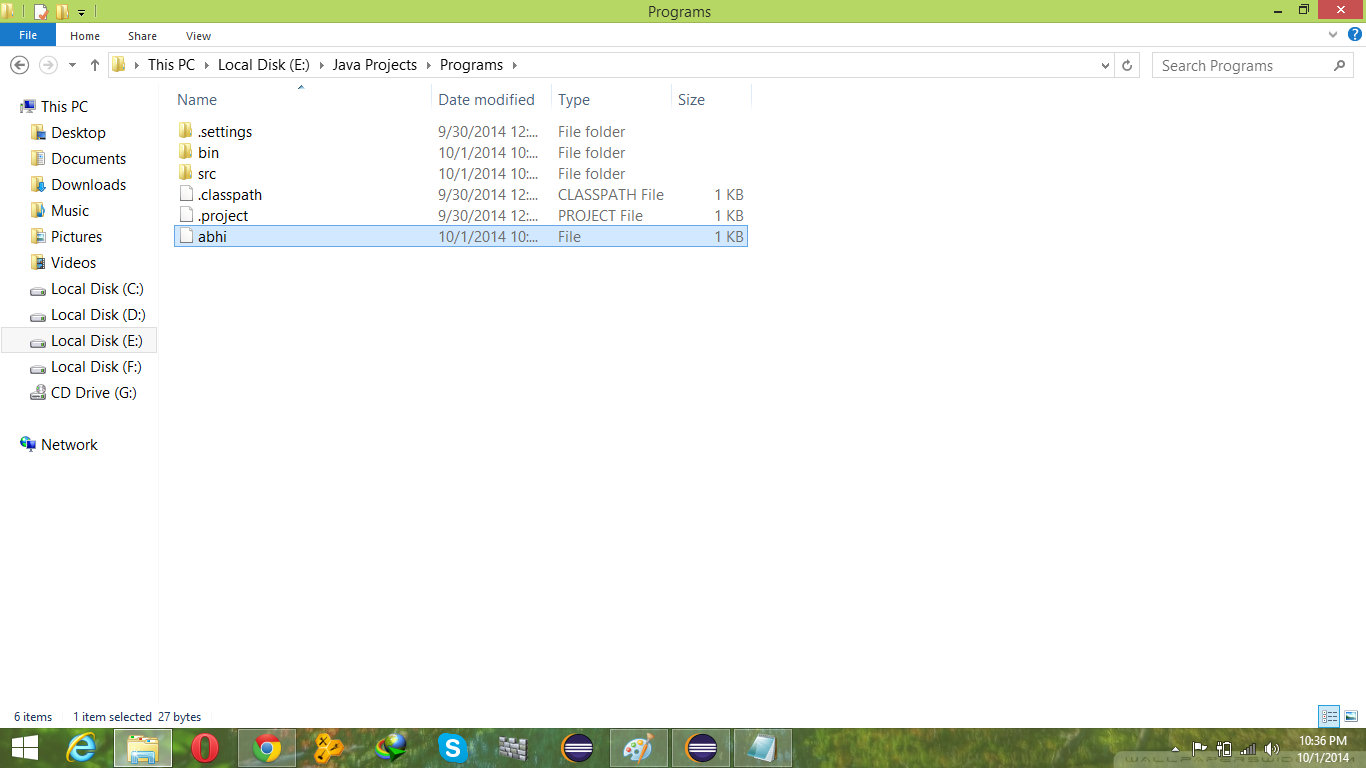Click the Help question mark icon

(1356, 34)
